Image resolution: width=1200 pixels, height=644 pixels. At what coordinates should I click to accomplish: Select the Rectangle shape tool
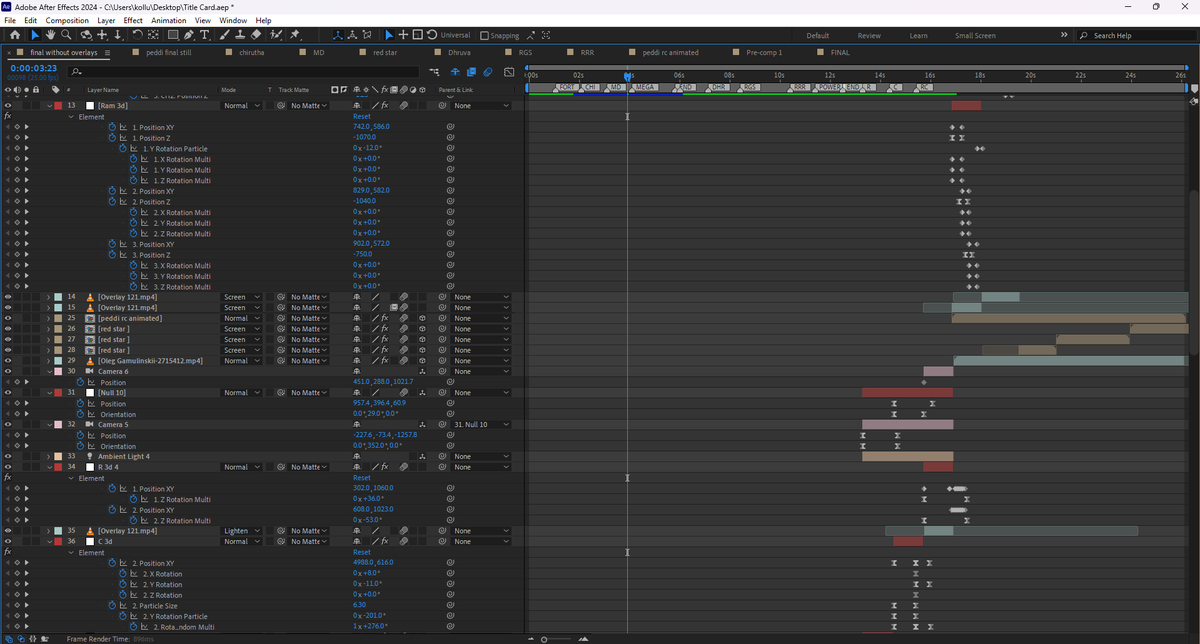click(172, 35)
